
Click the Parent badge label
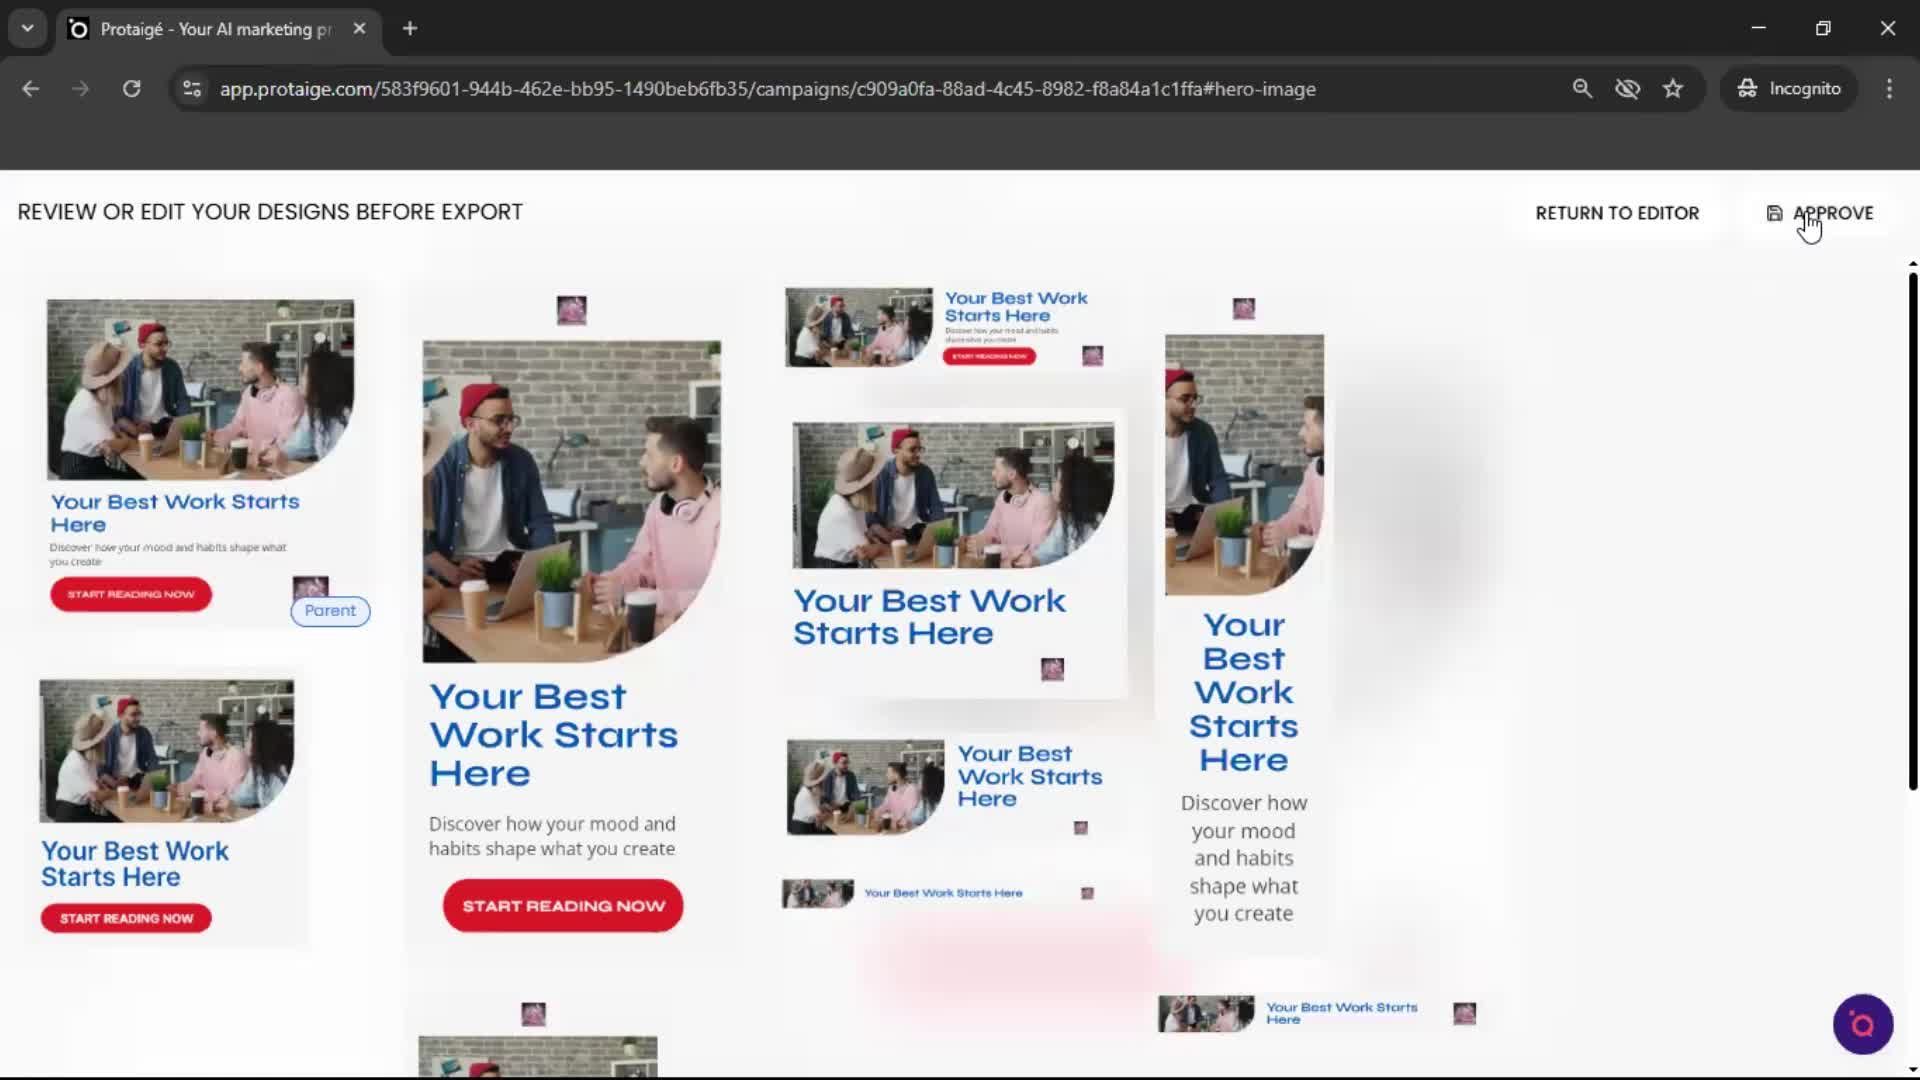click(x=330, y=611)
